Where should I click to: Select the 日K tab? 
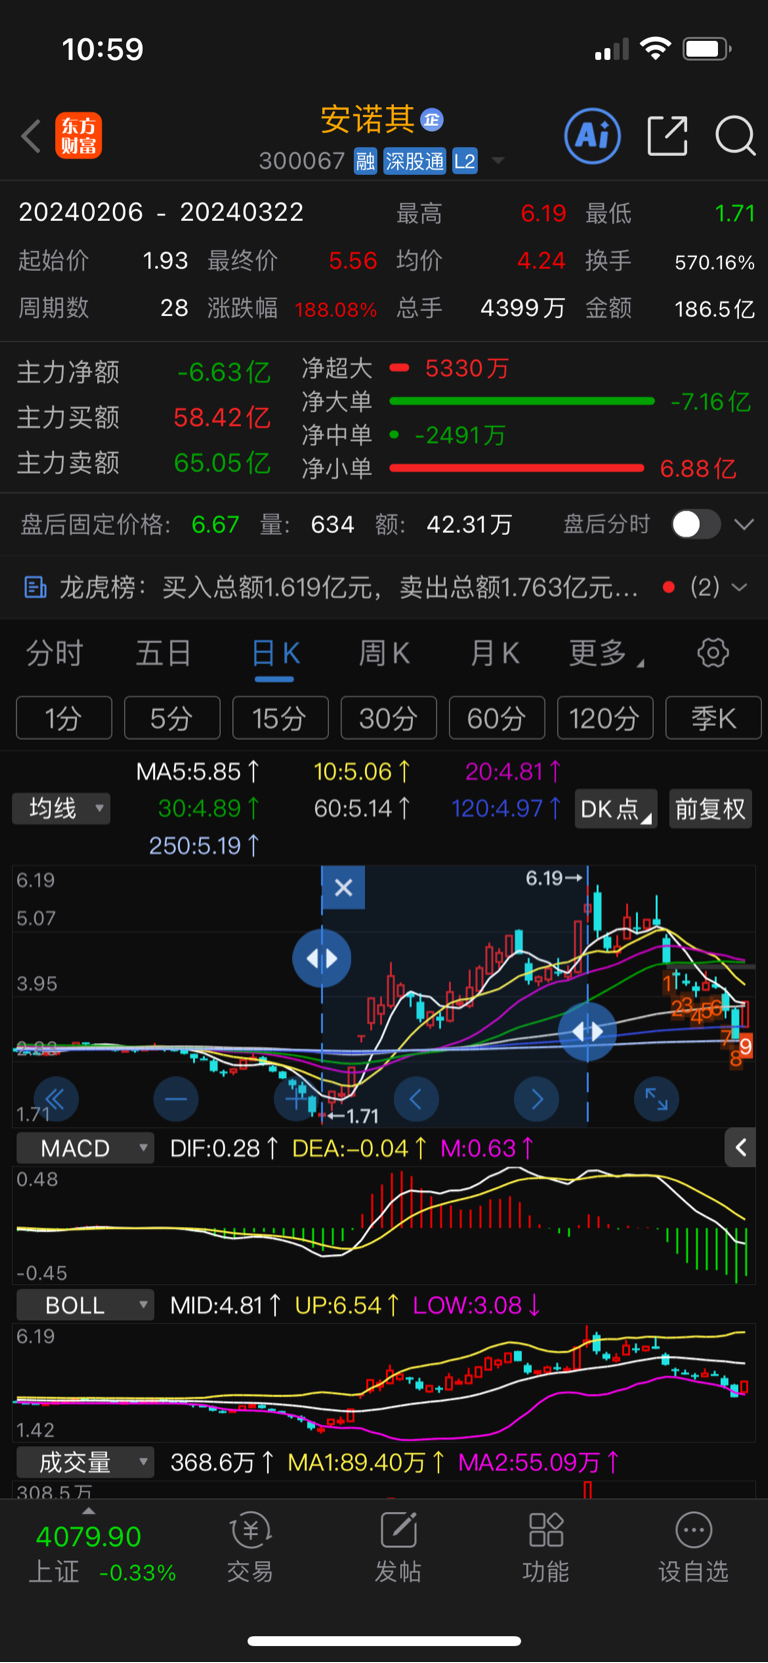(275, 653)
